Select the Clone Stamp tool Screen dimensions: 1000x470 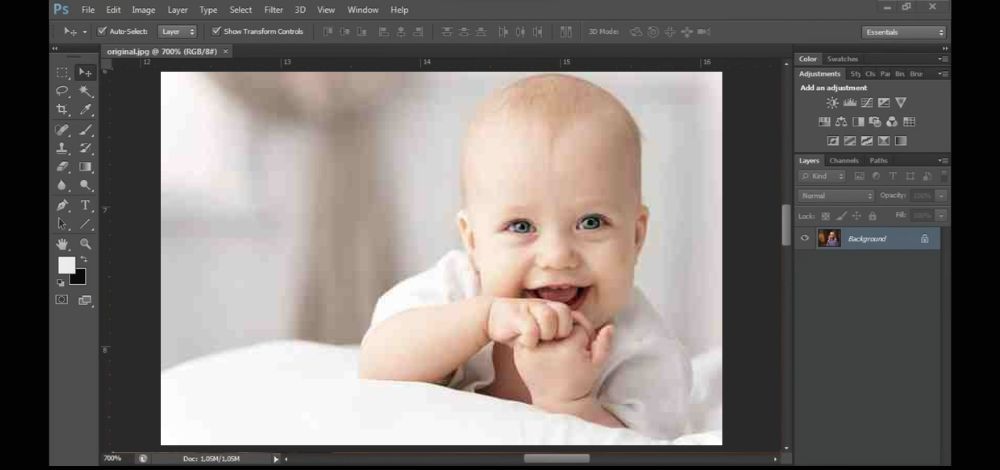62,148
